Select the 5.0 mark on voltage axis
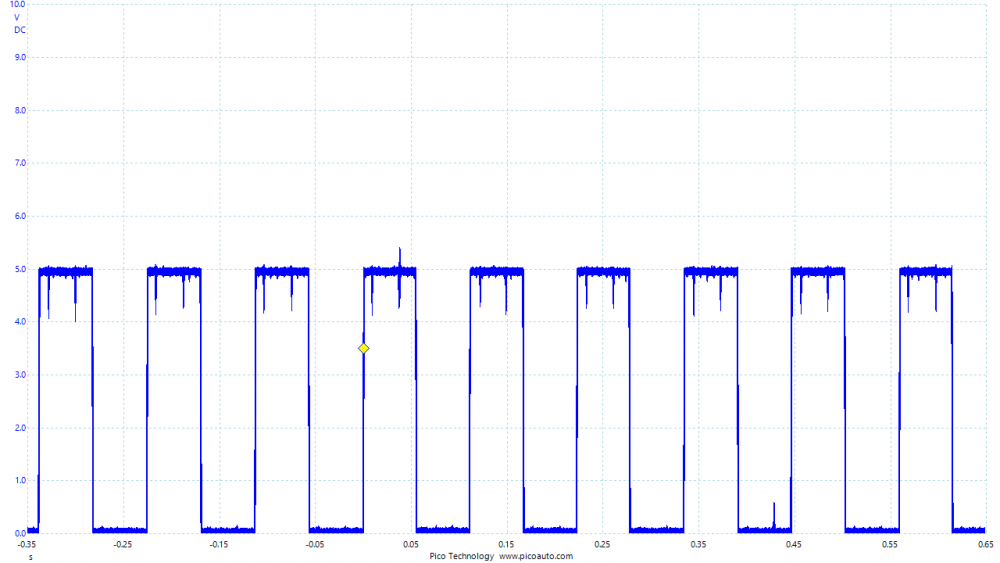This screenshot has width=1000, height=563. point(19,269)
